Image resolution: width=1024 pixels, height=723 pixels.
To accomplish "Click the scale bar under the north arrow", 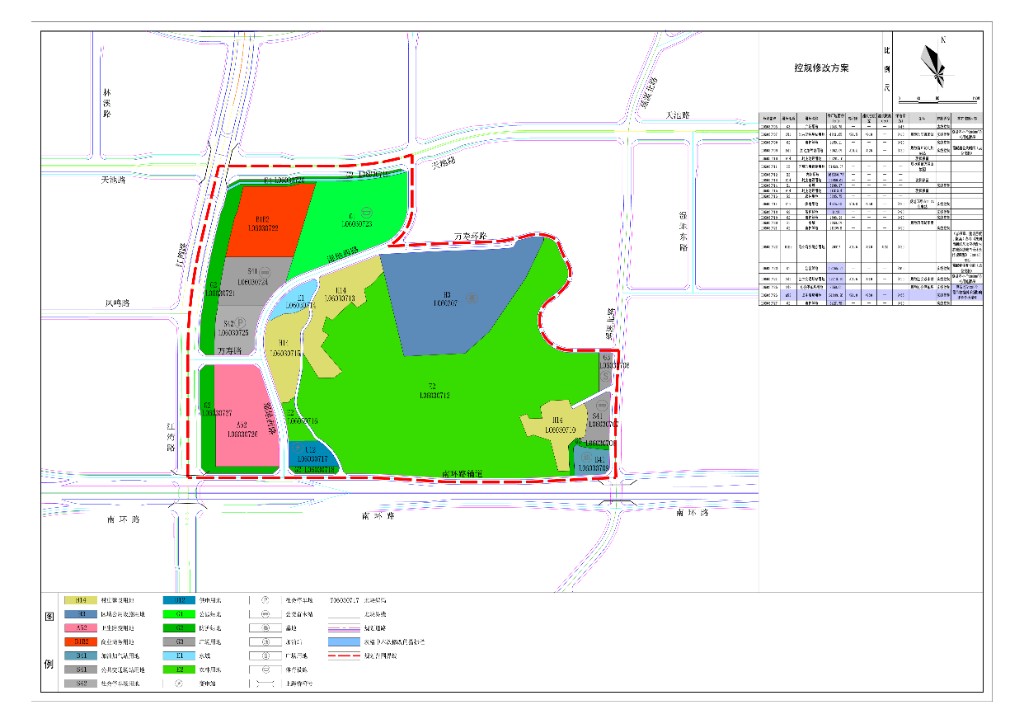I will pyautogui.click(x=938, y=100).
